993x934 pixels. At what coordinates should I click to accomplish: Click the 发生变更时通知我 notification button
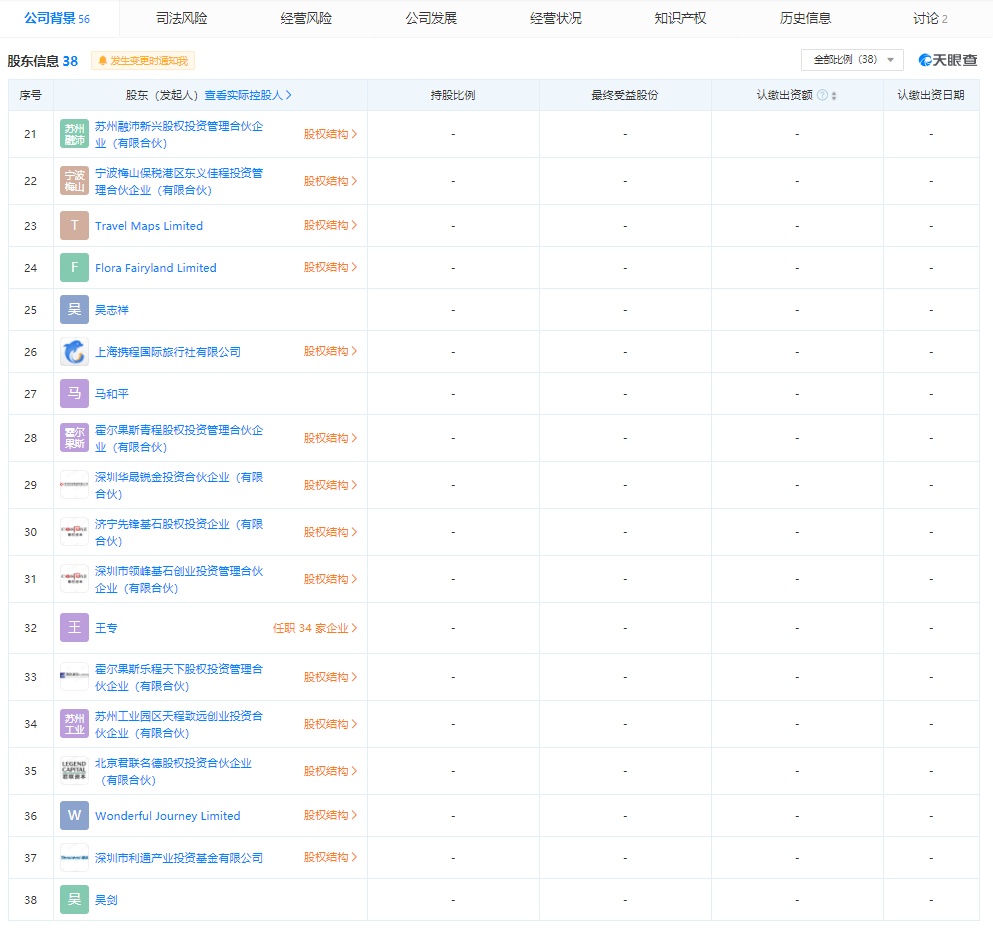point(143,61)
